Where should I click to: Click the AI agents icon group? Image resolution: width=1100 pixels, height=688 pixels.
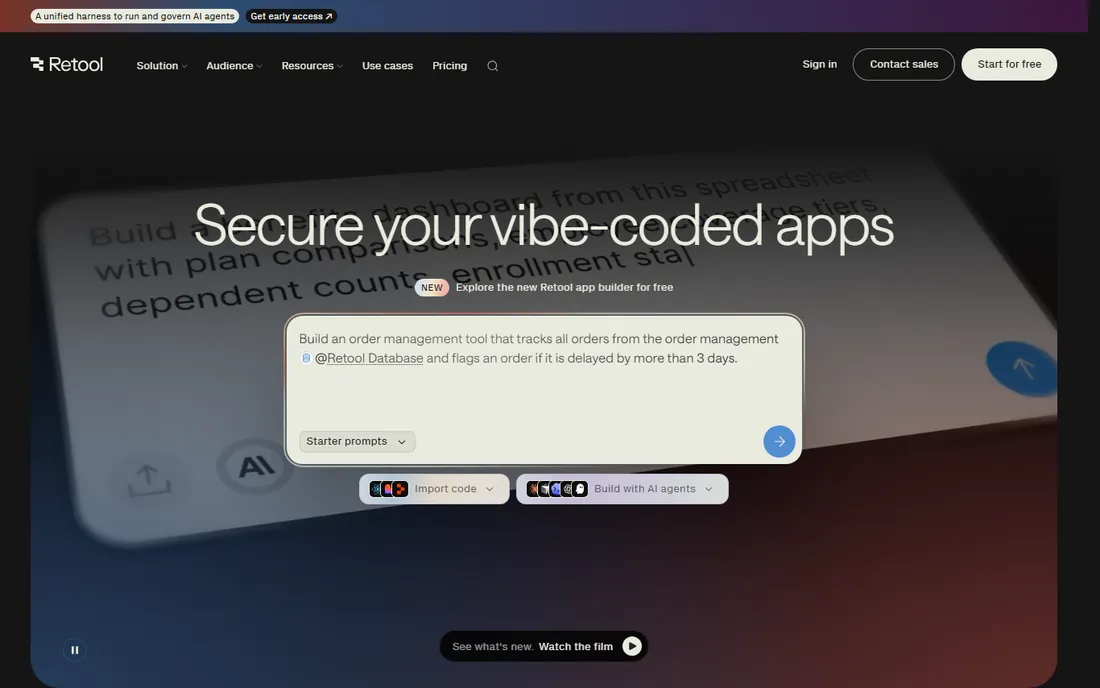pos(557,489)
